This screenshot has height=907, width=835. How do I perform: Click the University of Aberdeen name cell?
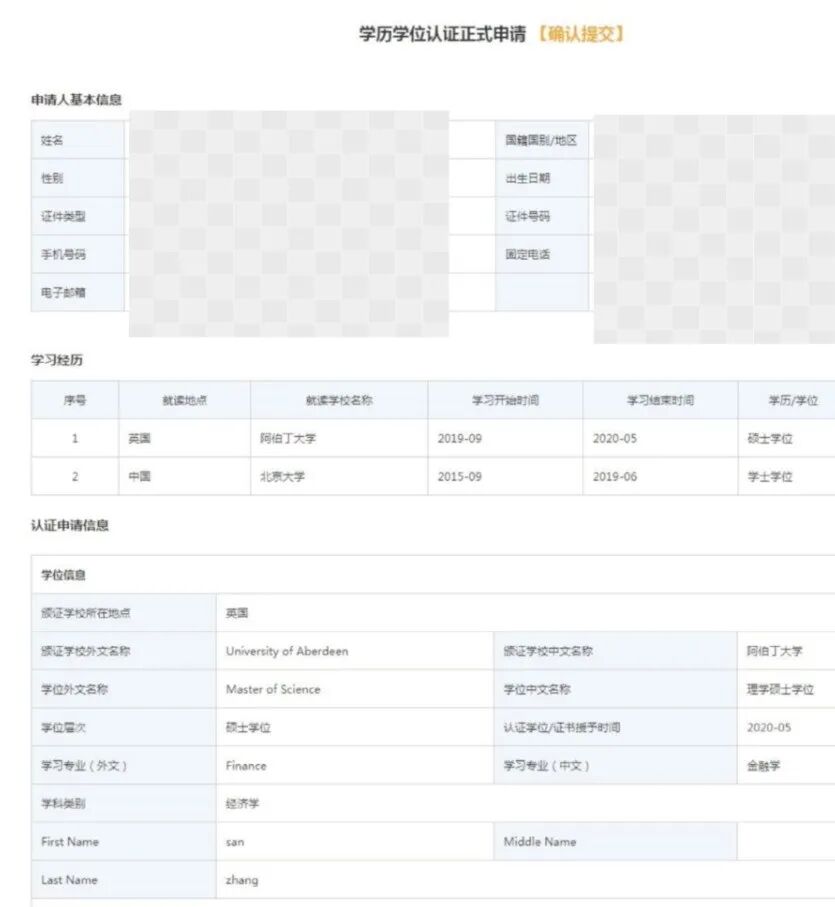(x=290, y=651)
